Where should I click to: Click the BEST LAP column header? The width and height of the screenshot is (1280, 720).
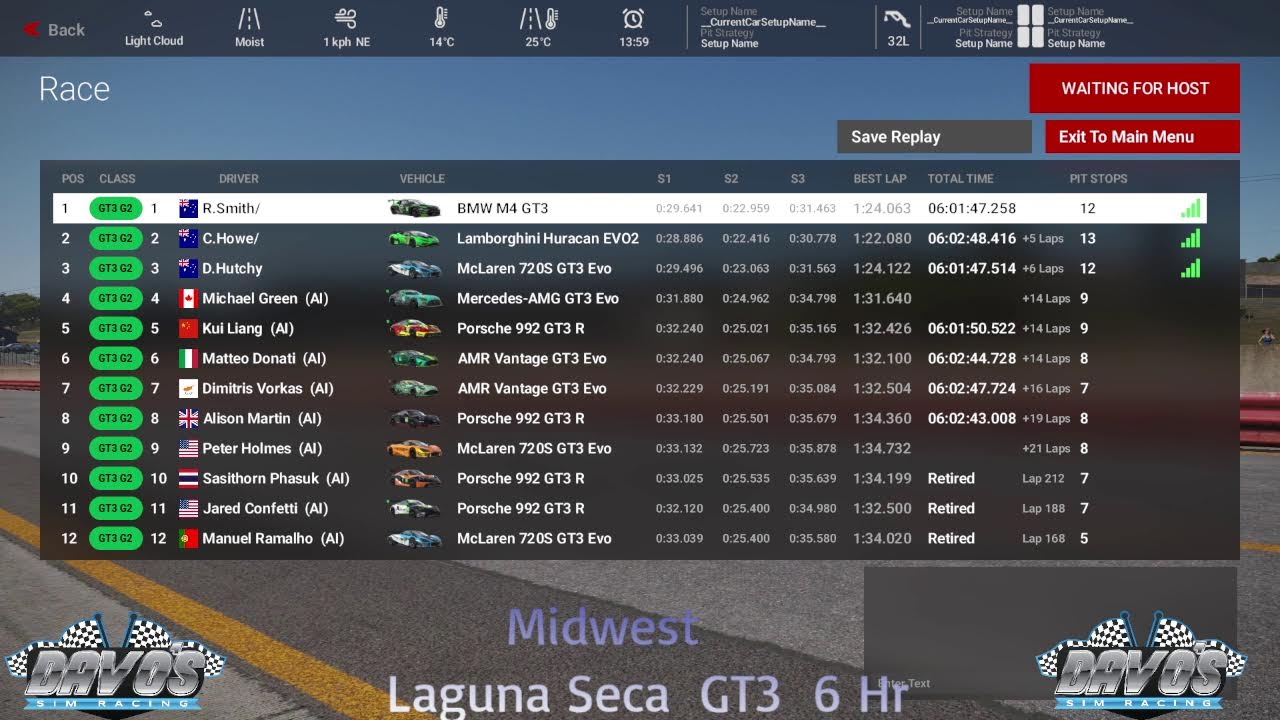pyautogui.click(x=880, y=179)
